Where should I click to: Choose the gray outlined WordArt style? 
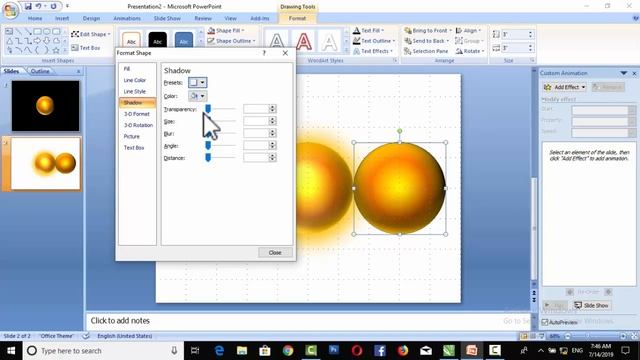click(277, 41)
